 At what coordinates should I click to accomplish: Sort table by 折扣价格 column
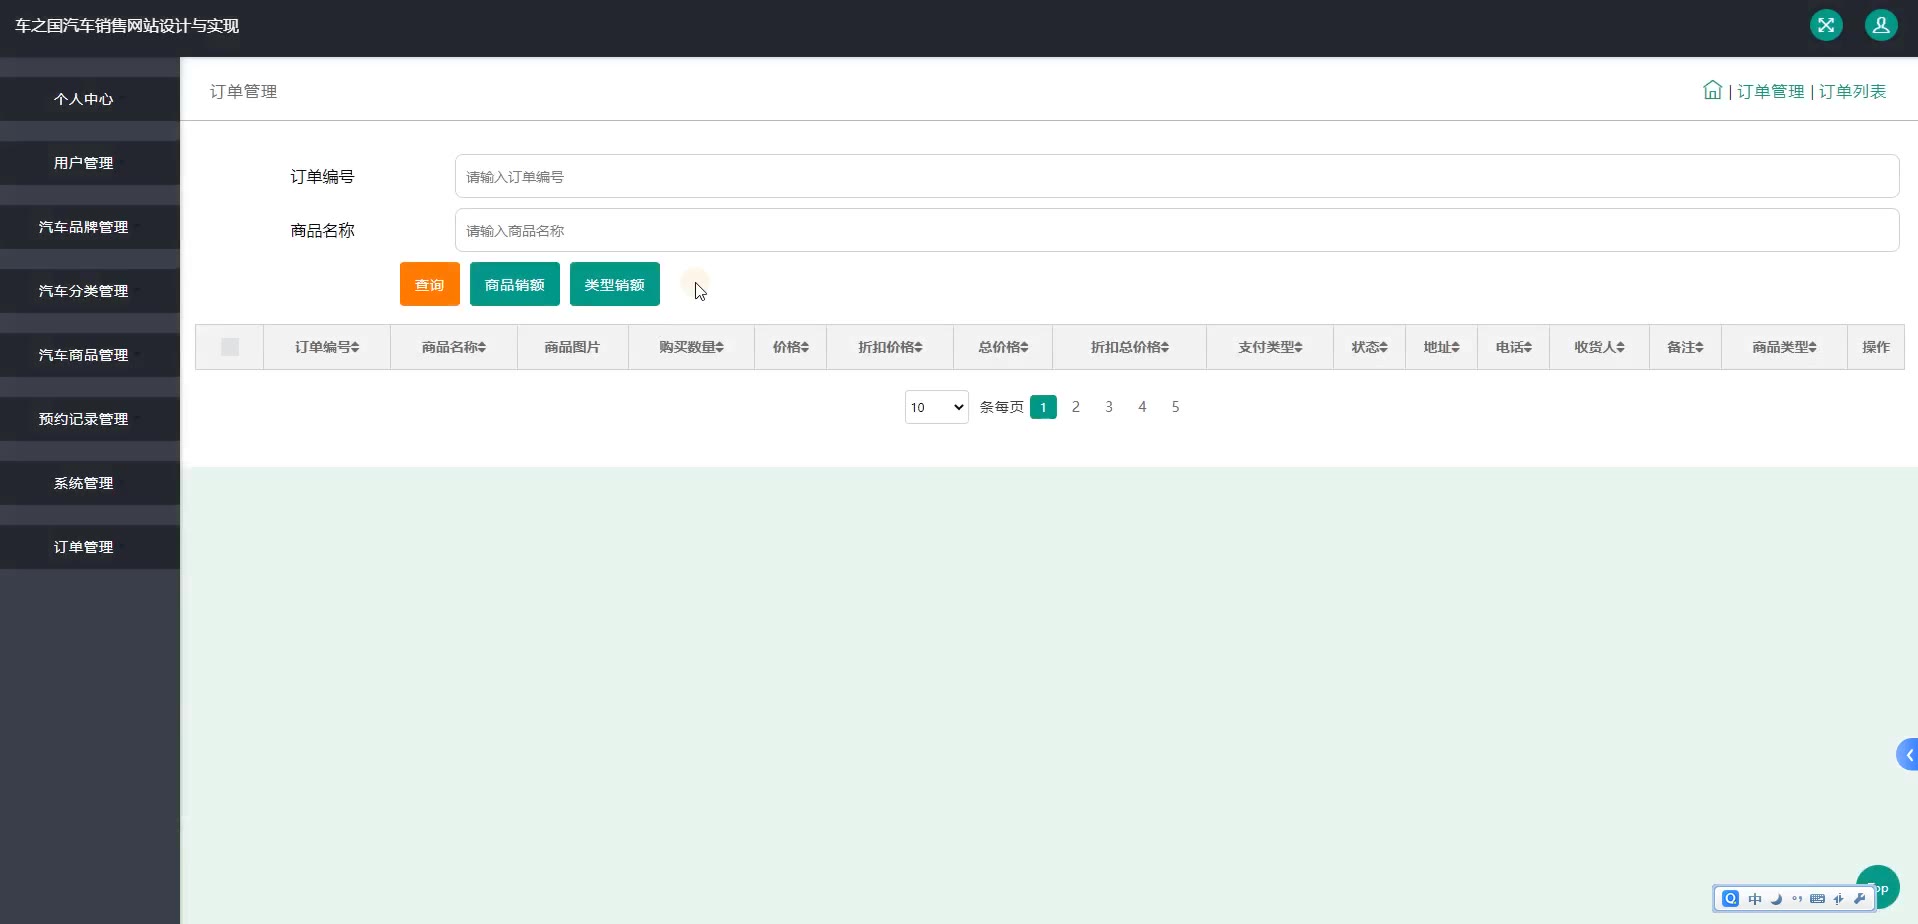click(890, 347)
